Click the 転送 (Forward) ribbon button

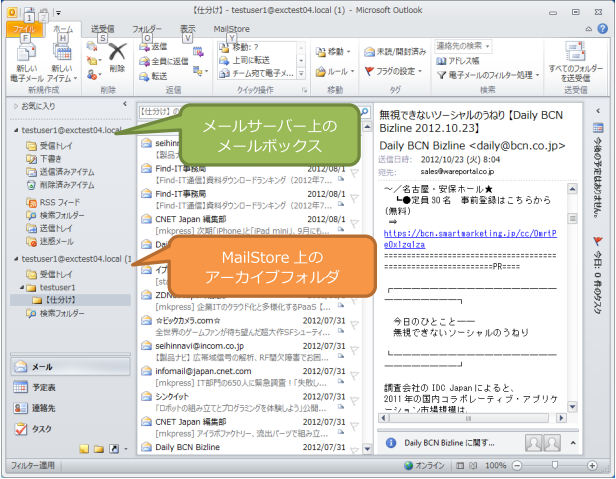(x=160, y=74)
